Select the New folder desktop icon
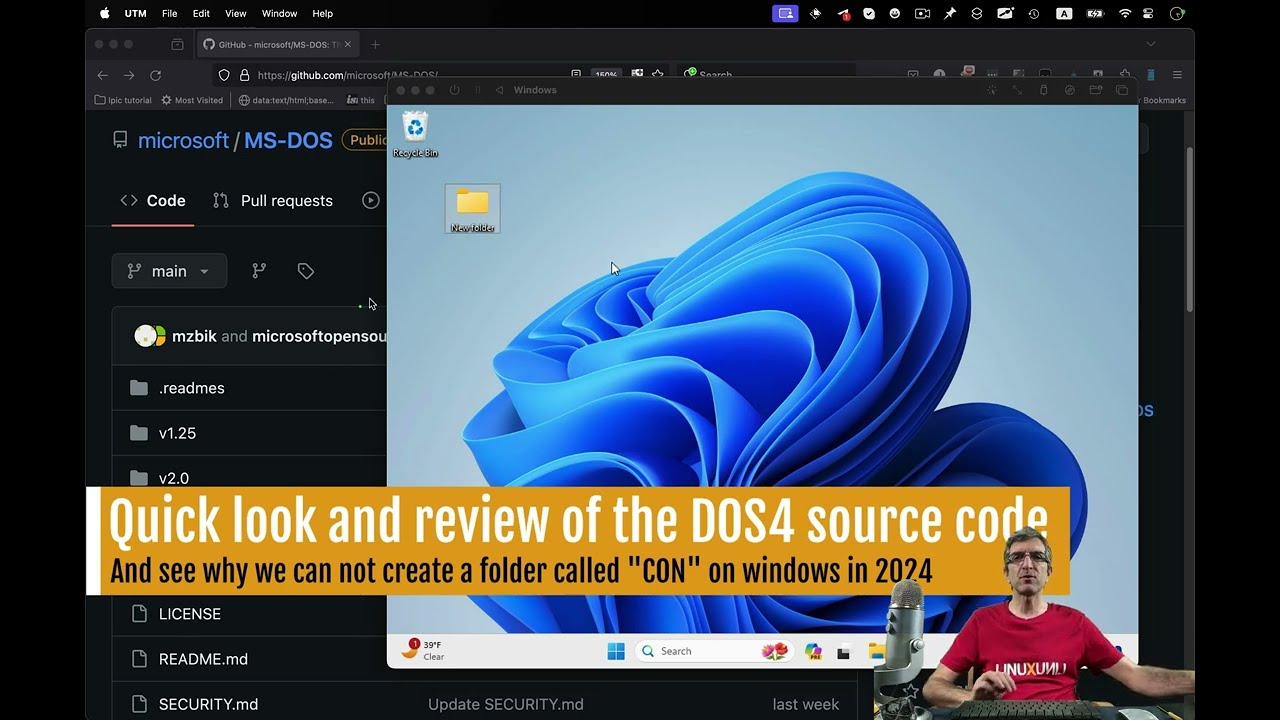Viewport: 1280px width, 720px height. [472, 209]
